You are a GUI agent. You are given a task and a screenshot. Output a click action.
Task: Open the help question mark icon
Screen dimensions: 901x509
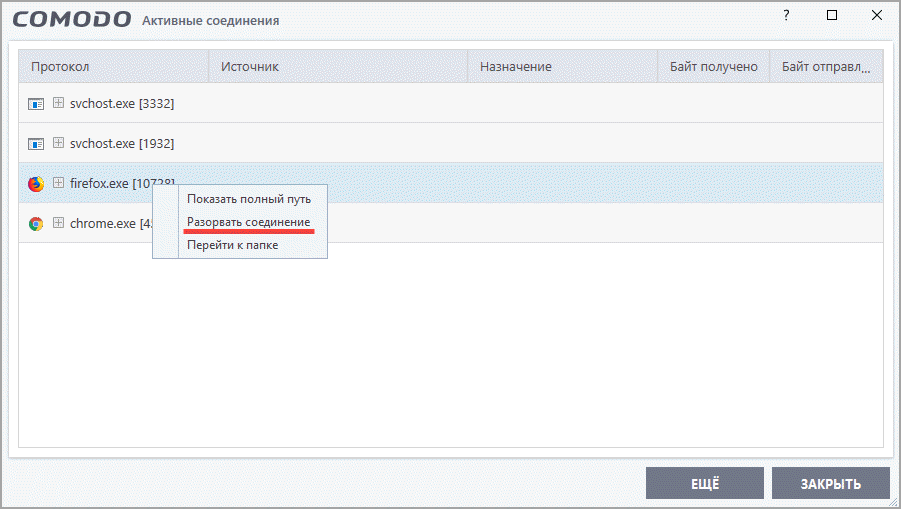click(x=786, y=15)
